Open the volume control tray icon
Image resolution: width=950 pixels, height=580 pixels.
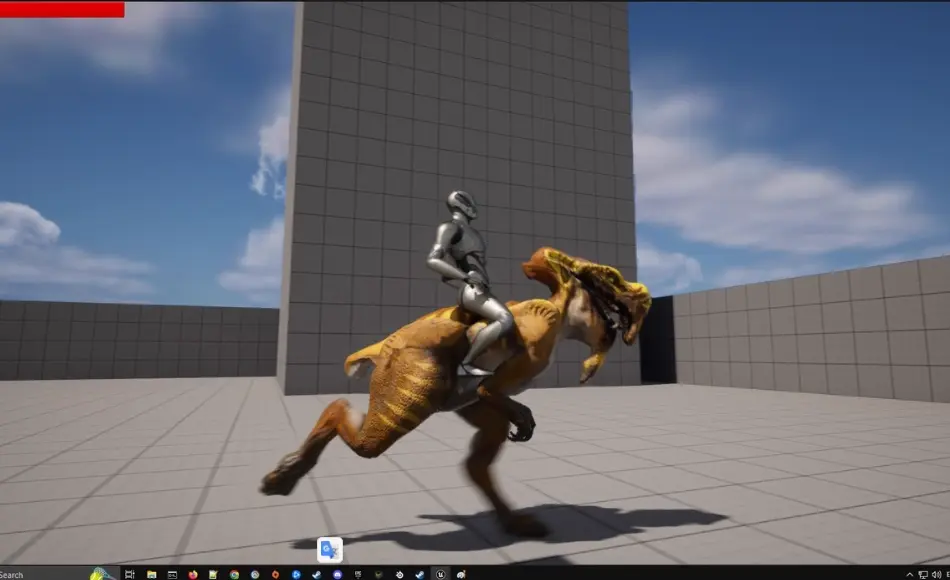(937, 575)
